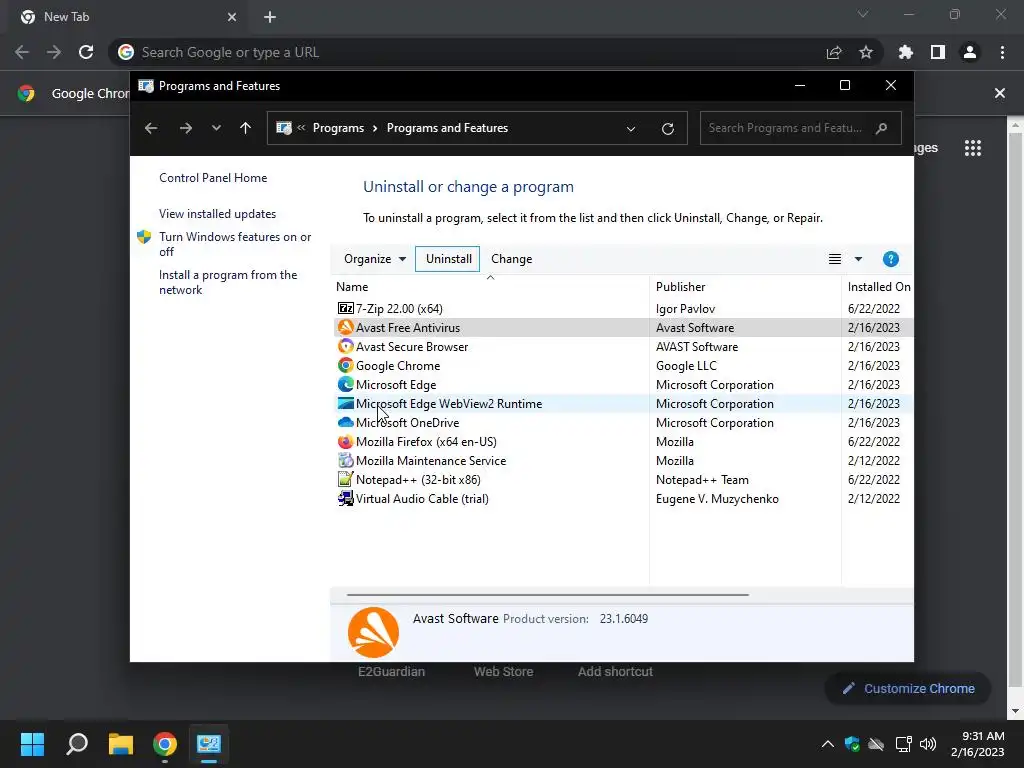Show hidden system tray icons
Screen dimensions: 1024x768
[x=827, y=744]
